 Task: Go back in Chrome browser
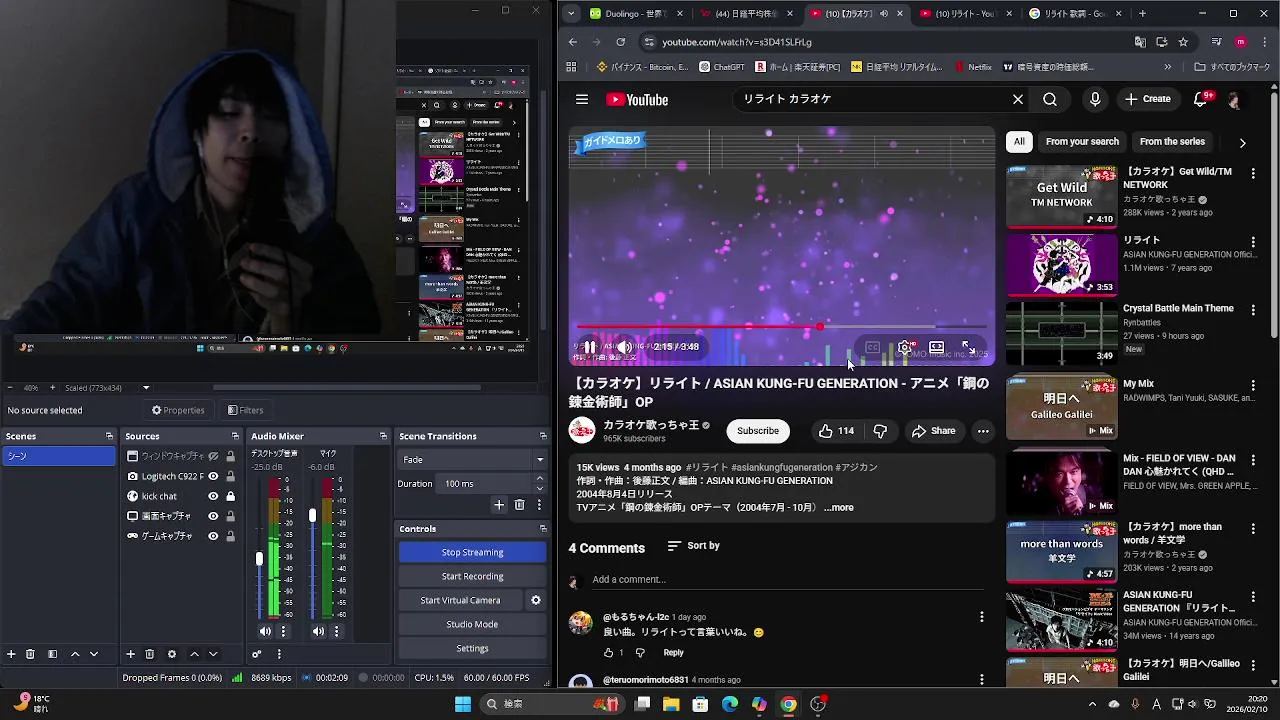click(x=573, y=42)
